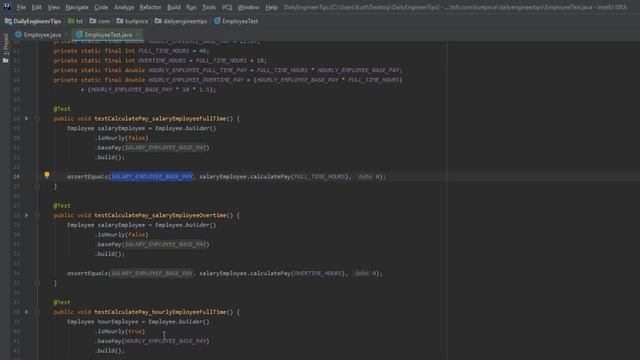Open the VCS menu
Image resolution: width=640 pixels, height=360 pixels.
click(x=227, y=7)
